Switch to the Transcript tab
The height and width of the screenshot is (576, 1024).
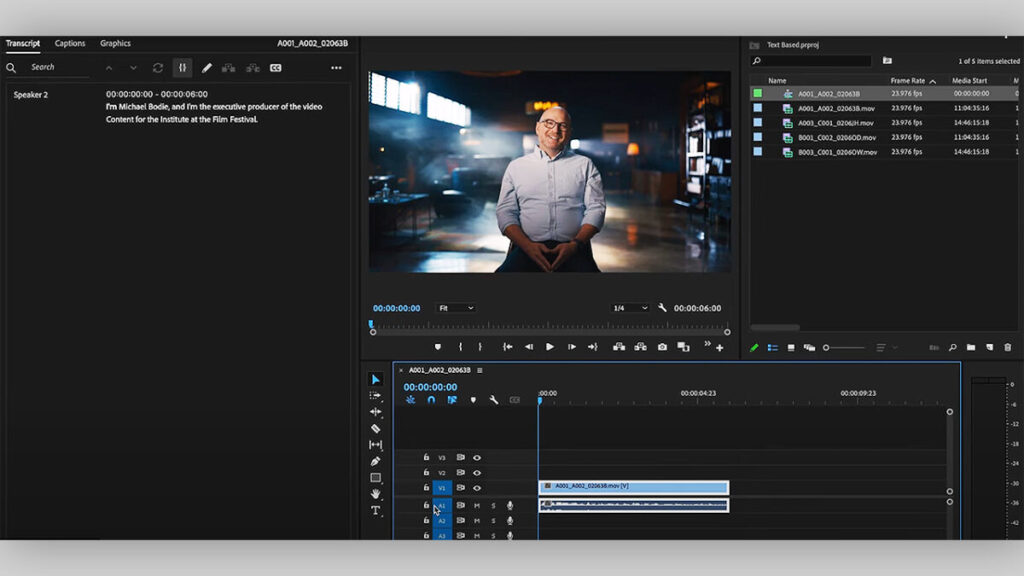(x=23, y=43)
